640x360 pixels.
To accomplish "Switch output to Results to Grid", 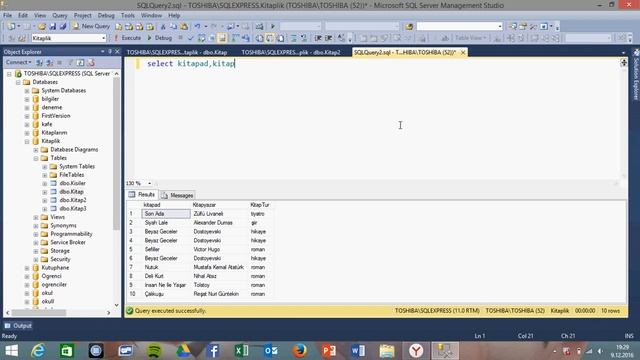I will pyautogui.click(x=270, y=38).
